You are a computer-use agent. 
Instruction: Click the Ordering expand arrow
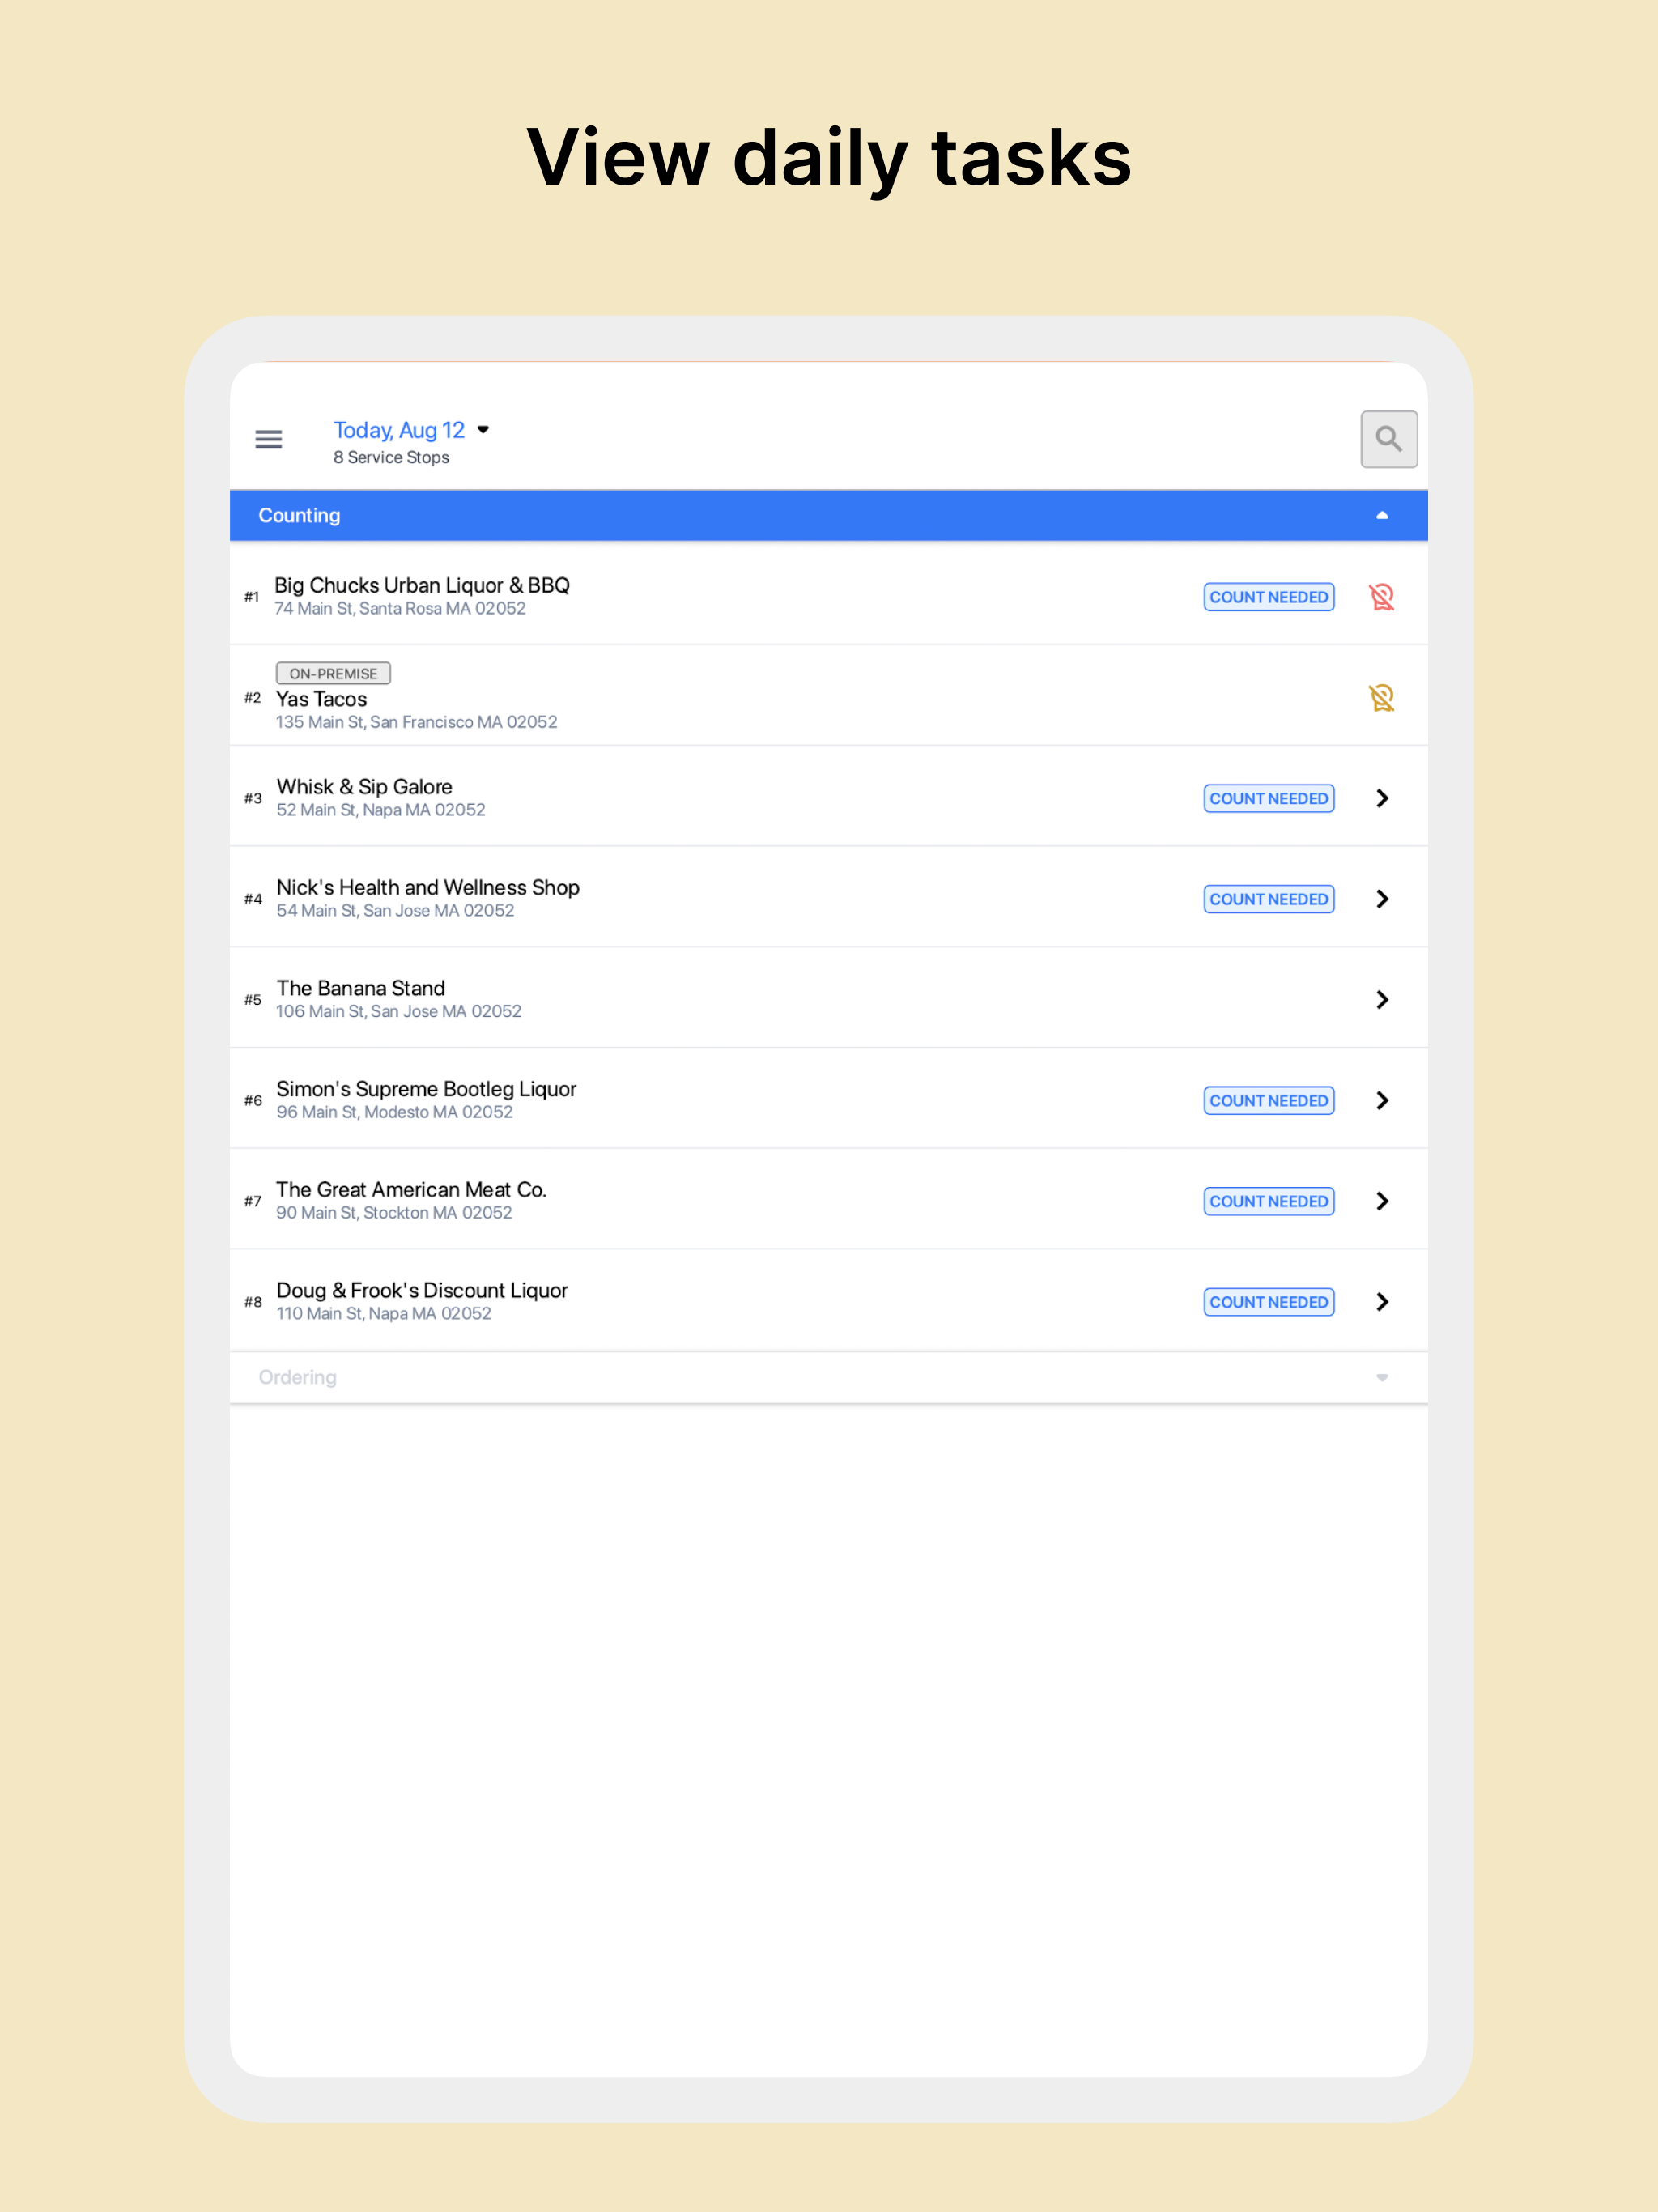pos(1382,1378)
